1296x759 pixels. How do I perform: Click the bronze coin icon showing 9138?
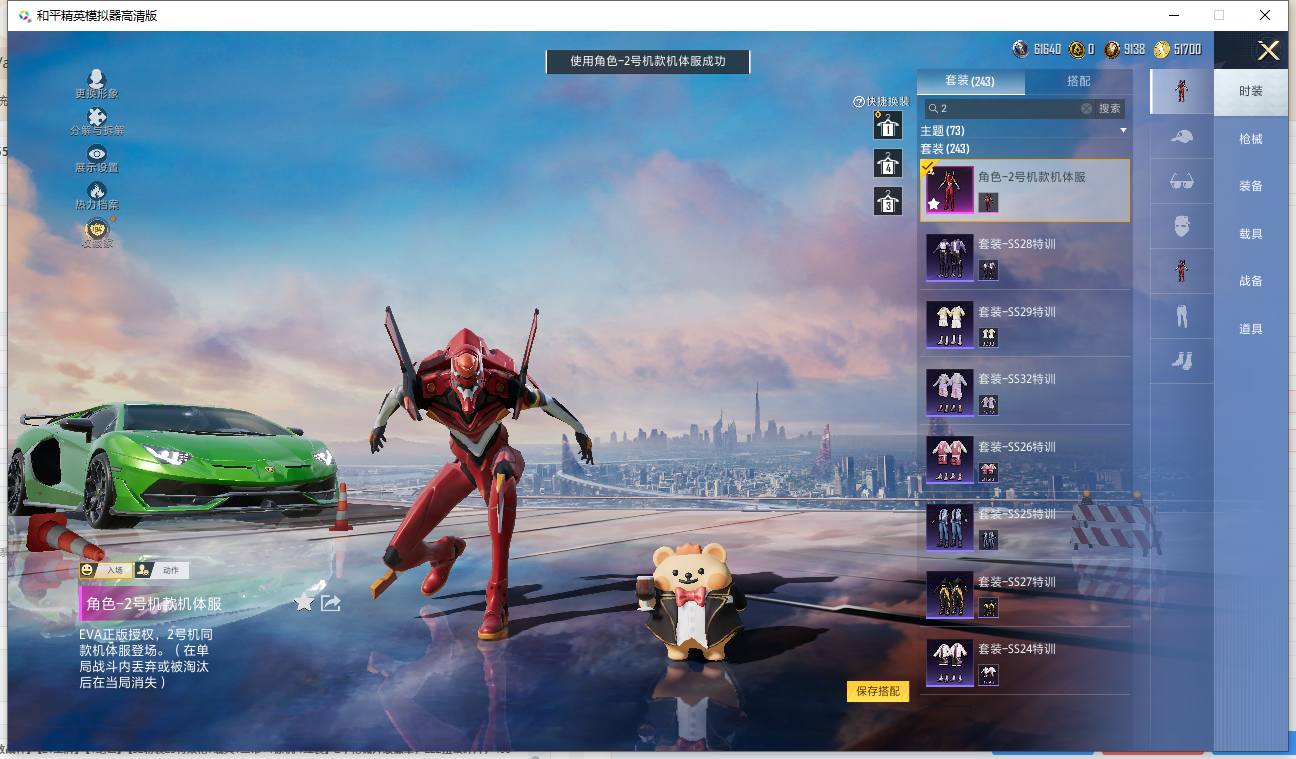pos(1113,49)
